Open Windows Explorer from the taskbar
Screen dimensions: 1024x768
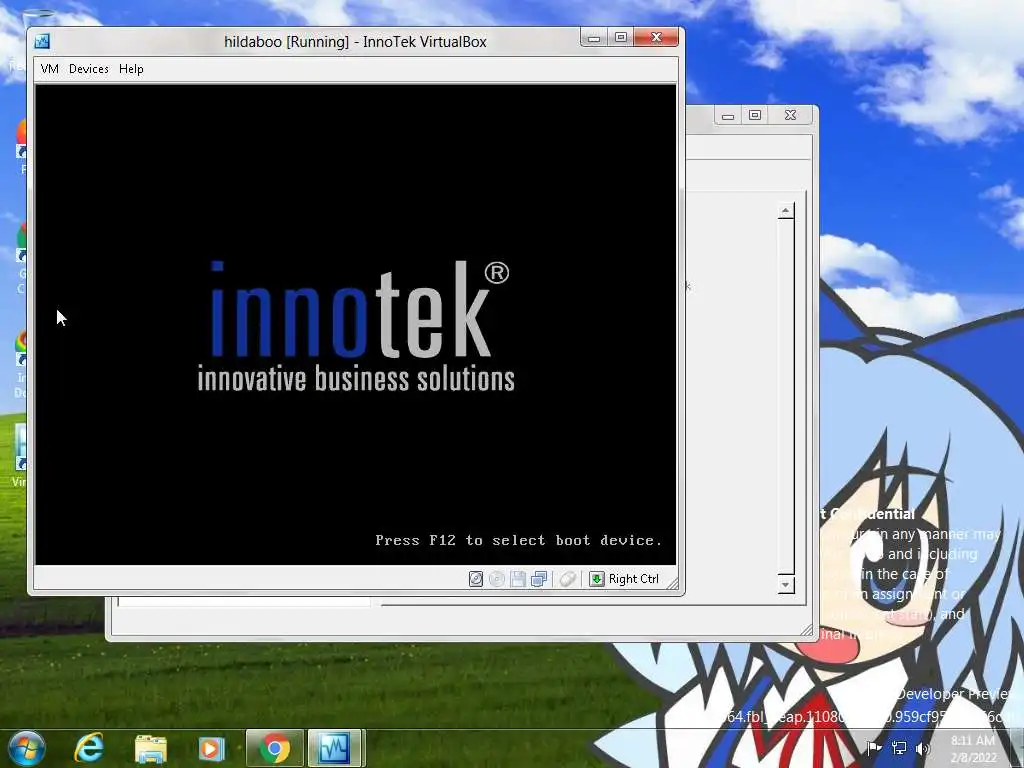point(151,748)
